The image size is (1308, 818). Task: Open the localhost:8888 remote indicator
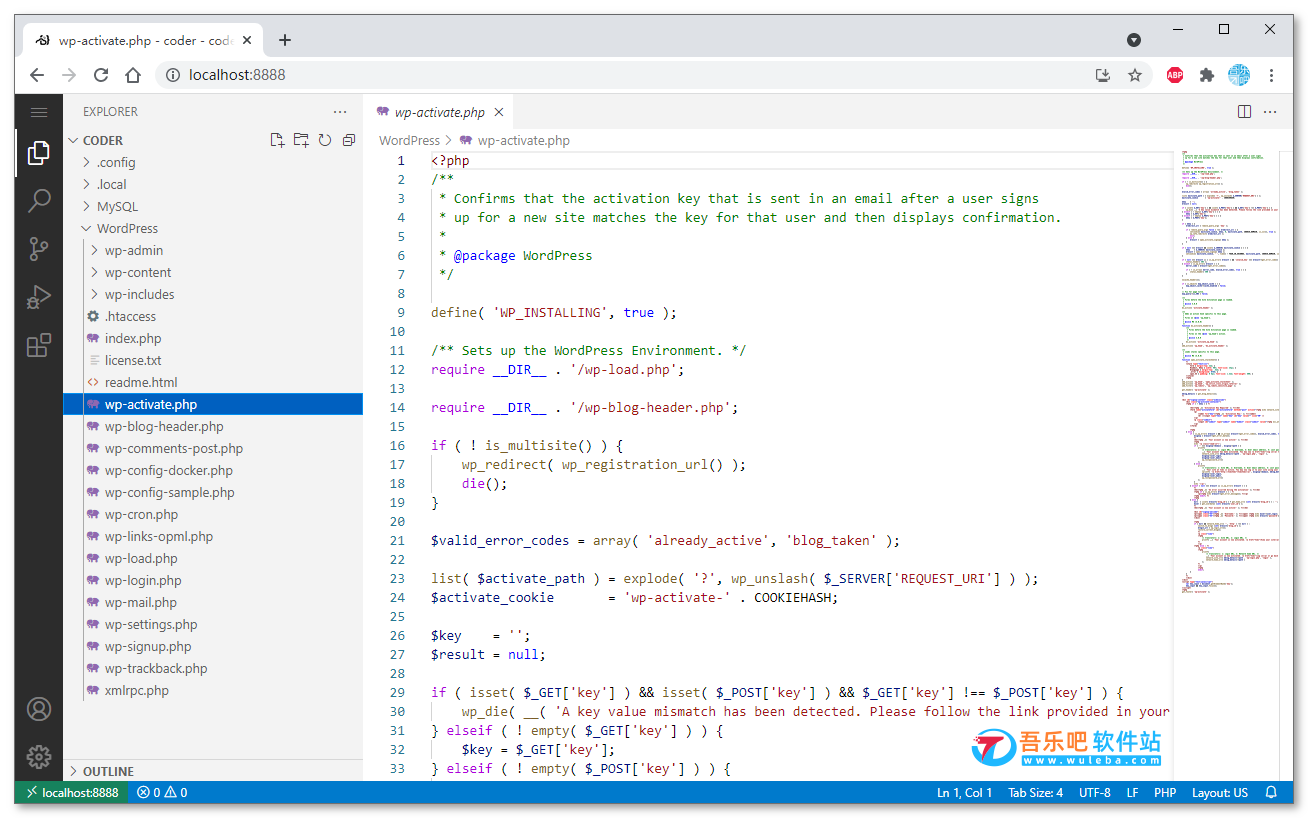(x=71, y=793)
